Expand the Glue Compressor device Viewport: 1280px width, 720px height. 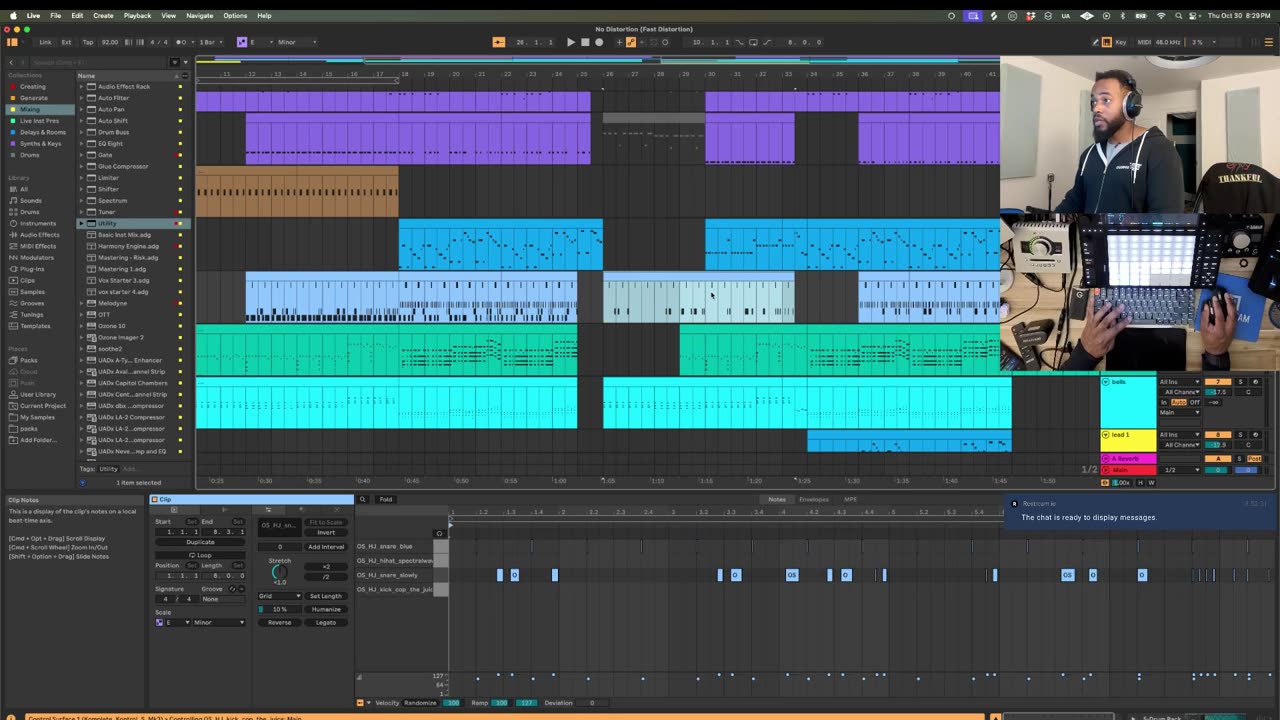82,166
